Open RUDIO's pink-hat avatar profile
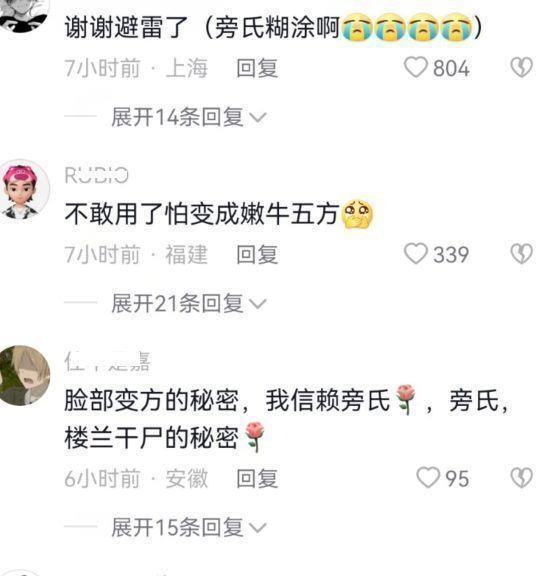The height and width of the screenshot is (576, 560). pyautogui.click(x=24, y=190)
